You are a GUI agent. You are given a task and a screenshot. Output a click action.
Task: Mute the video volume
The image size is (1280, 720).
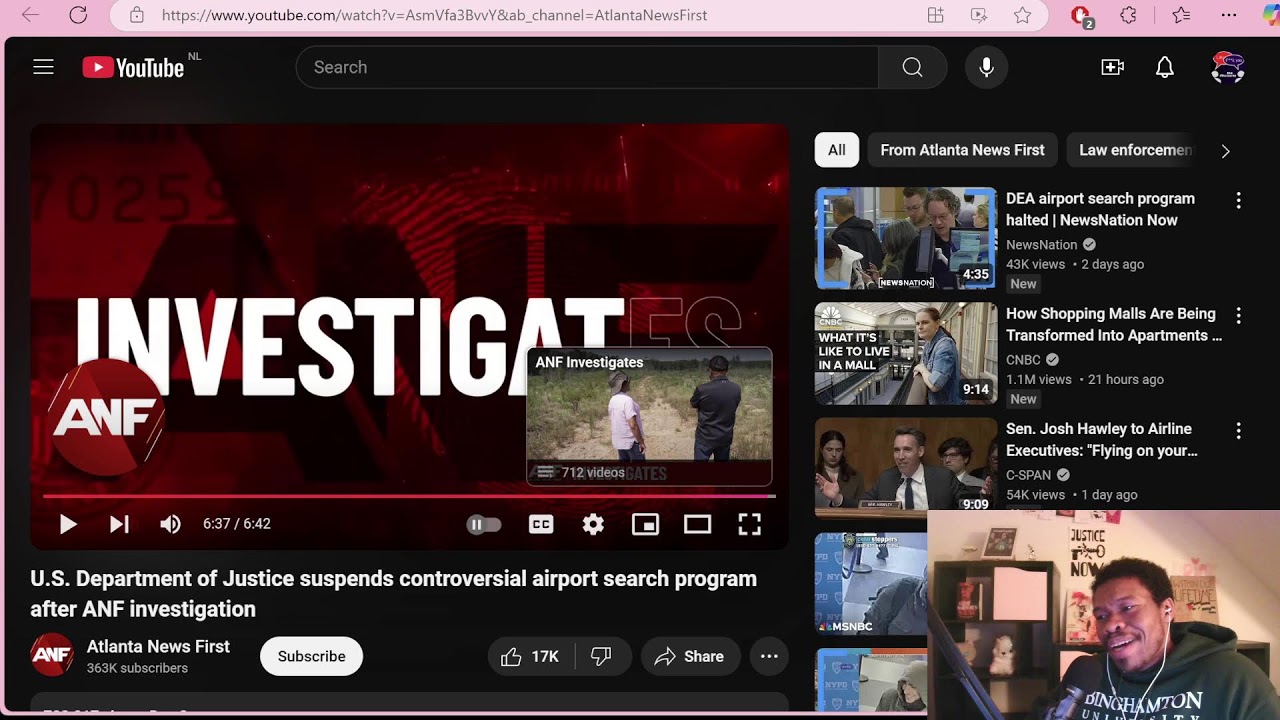tap(171, 524)
